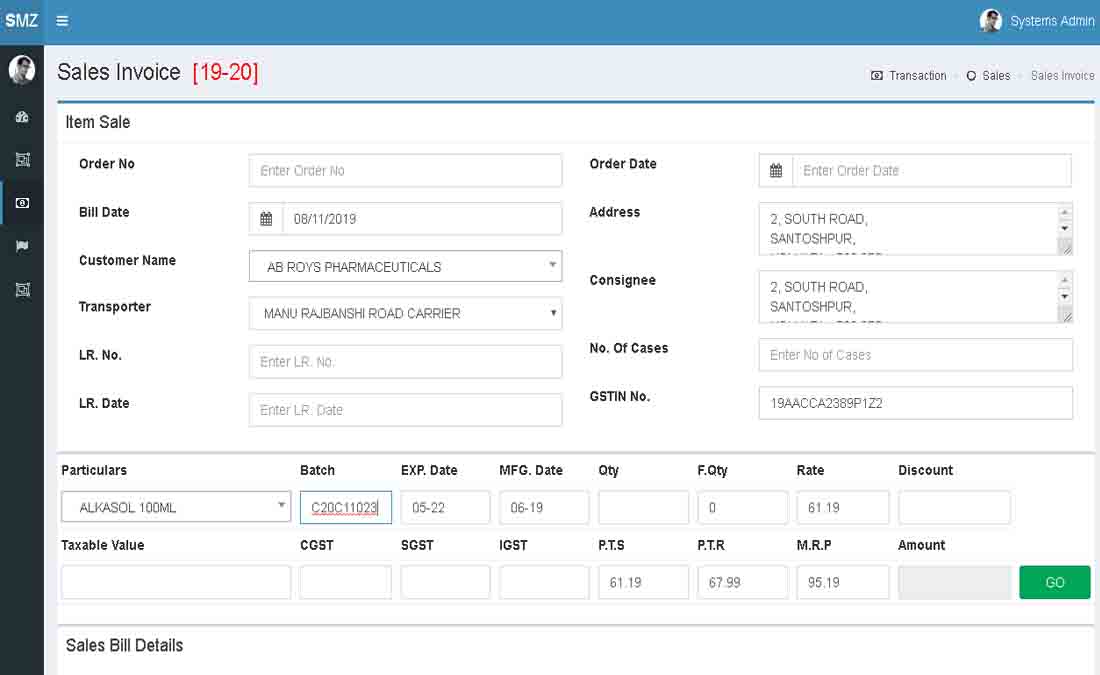Click the SMZ logo

coord(20,20)
